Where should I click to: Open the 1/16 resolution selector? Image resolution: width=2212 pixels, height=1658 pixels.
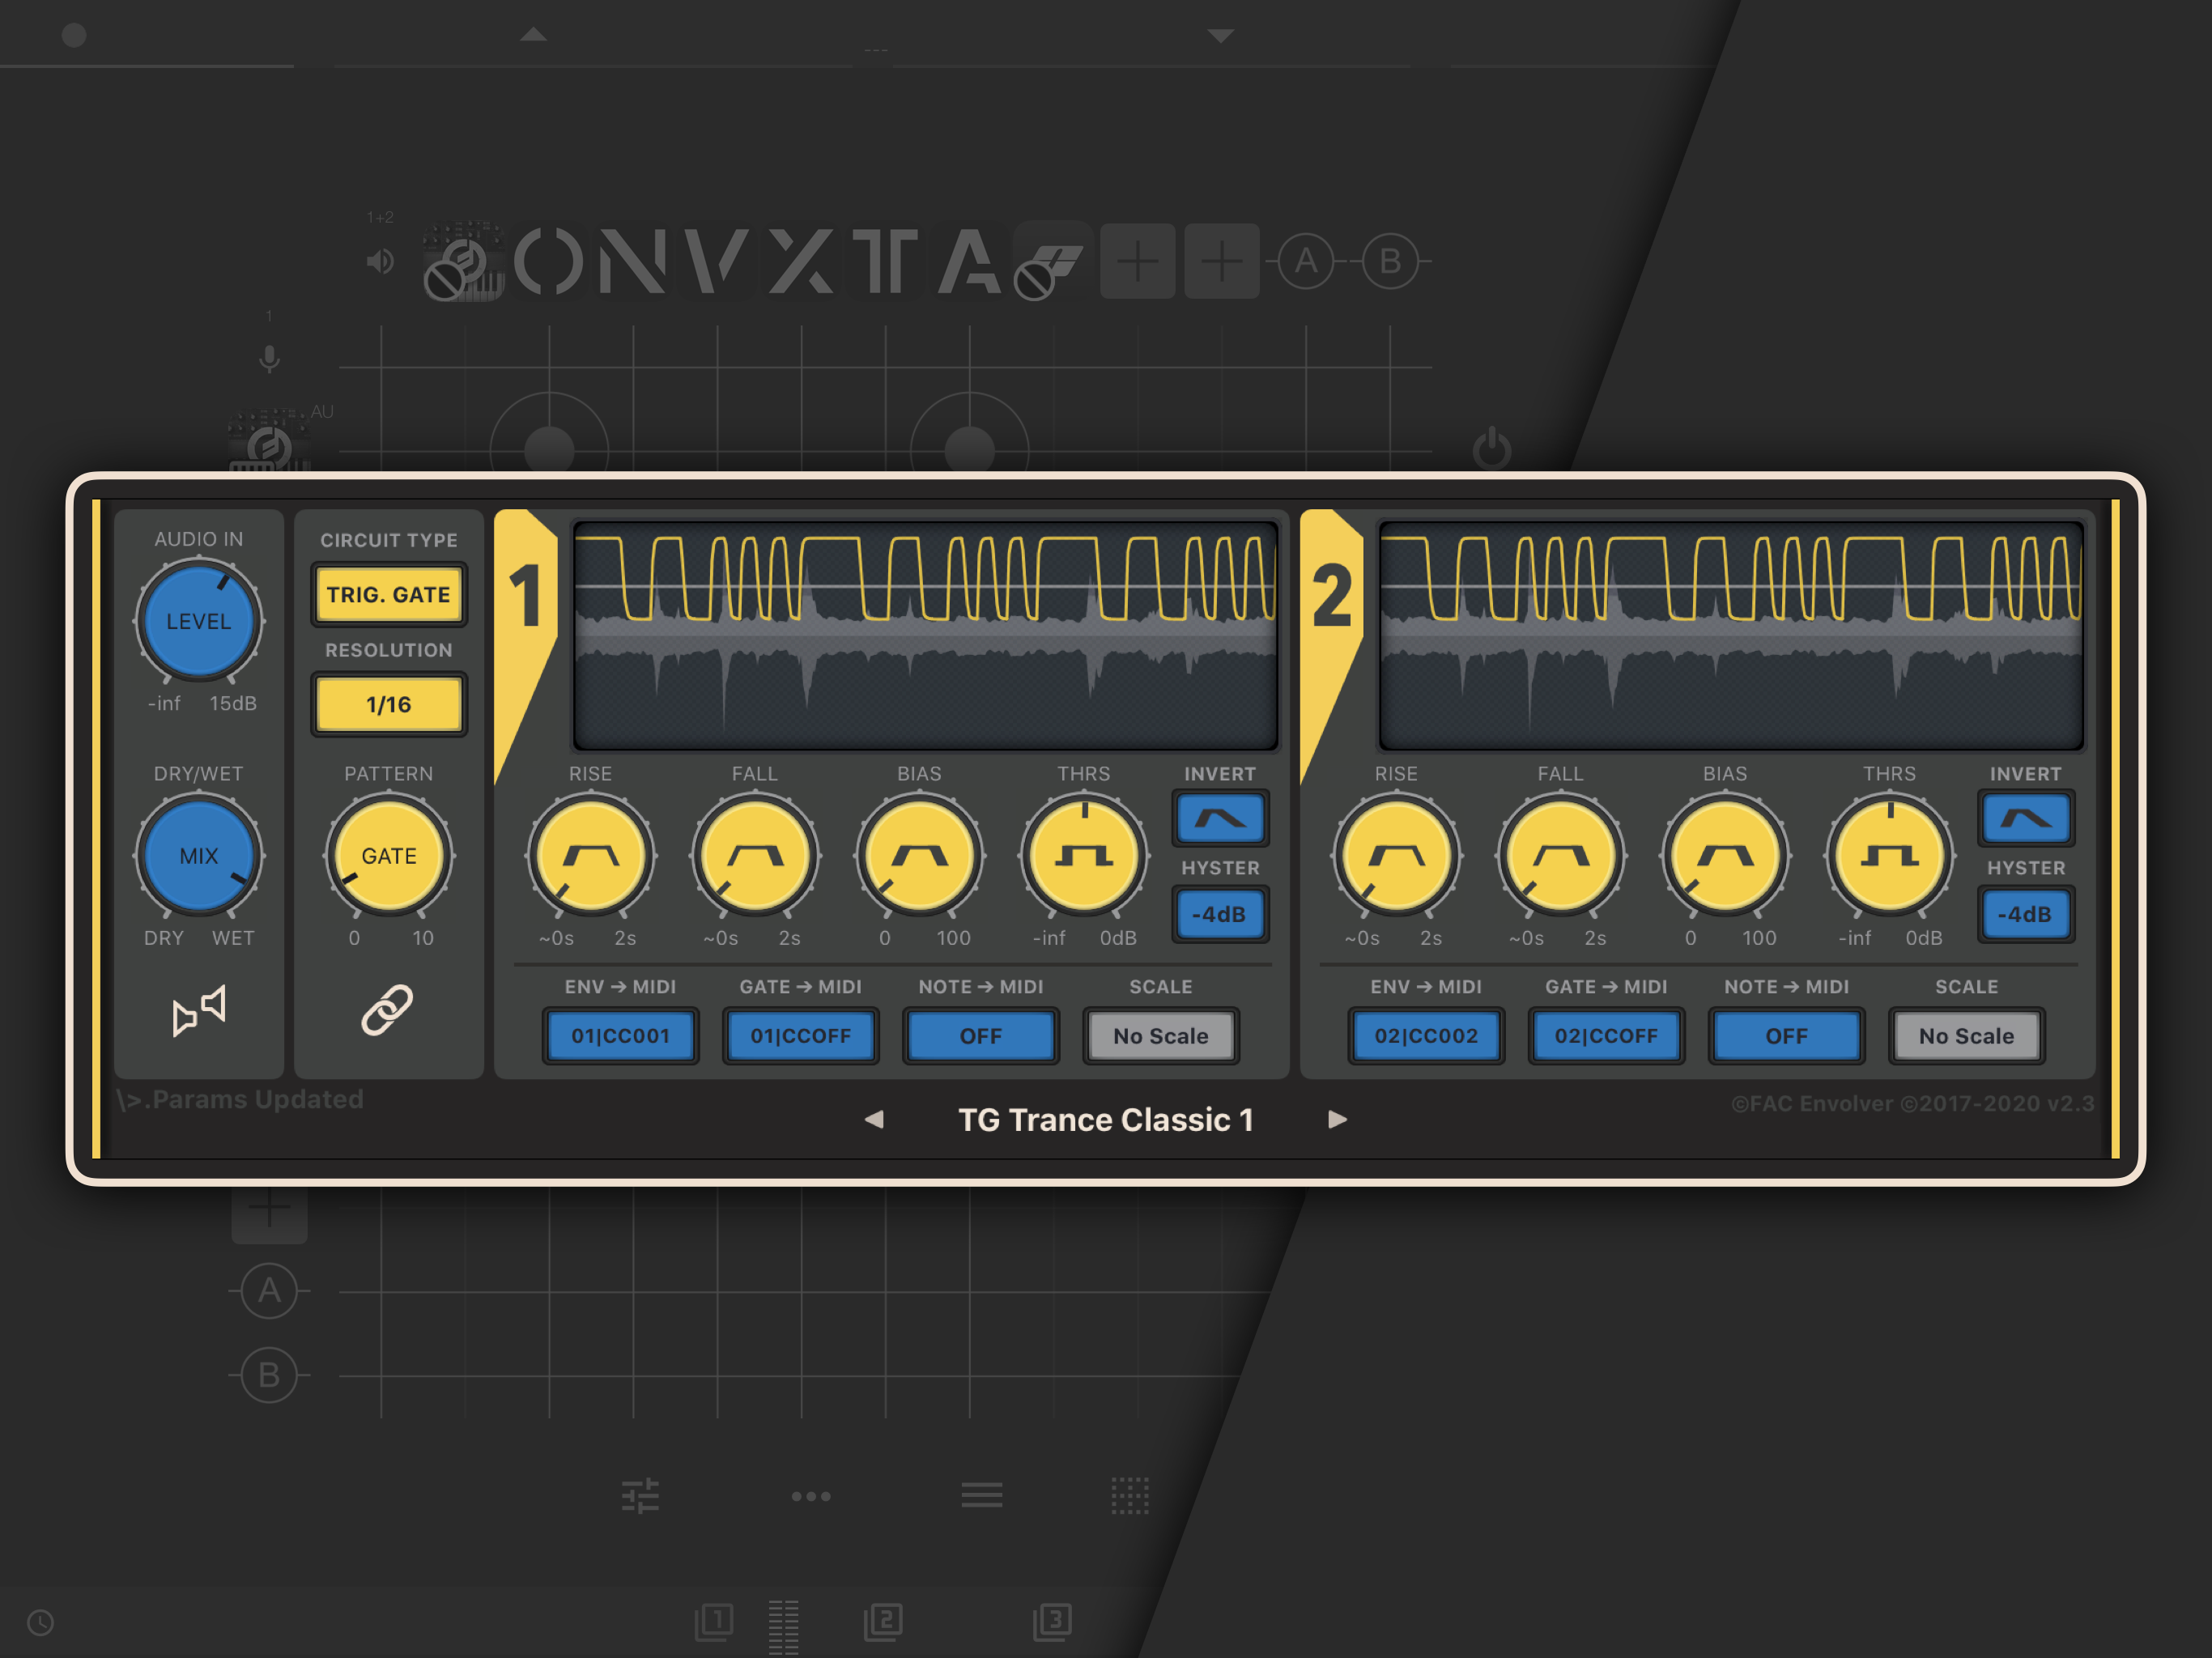tap(388, 705)
